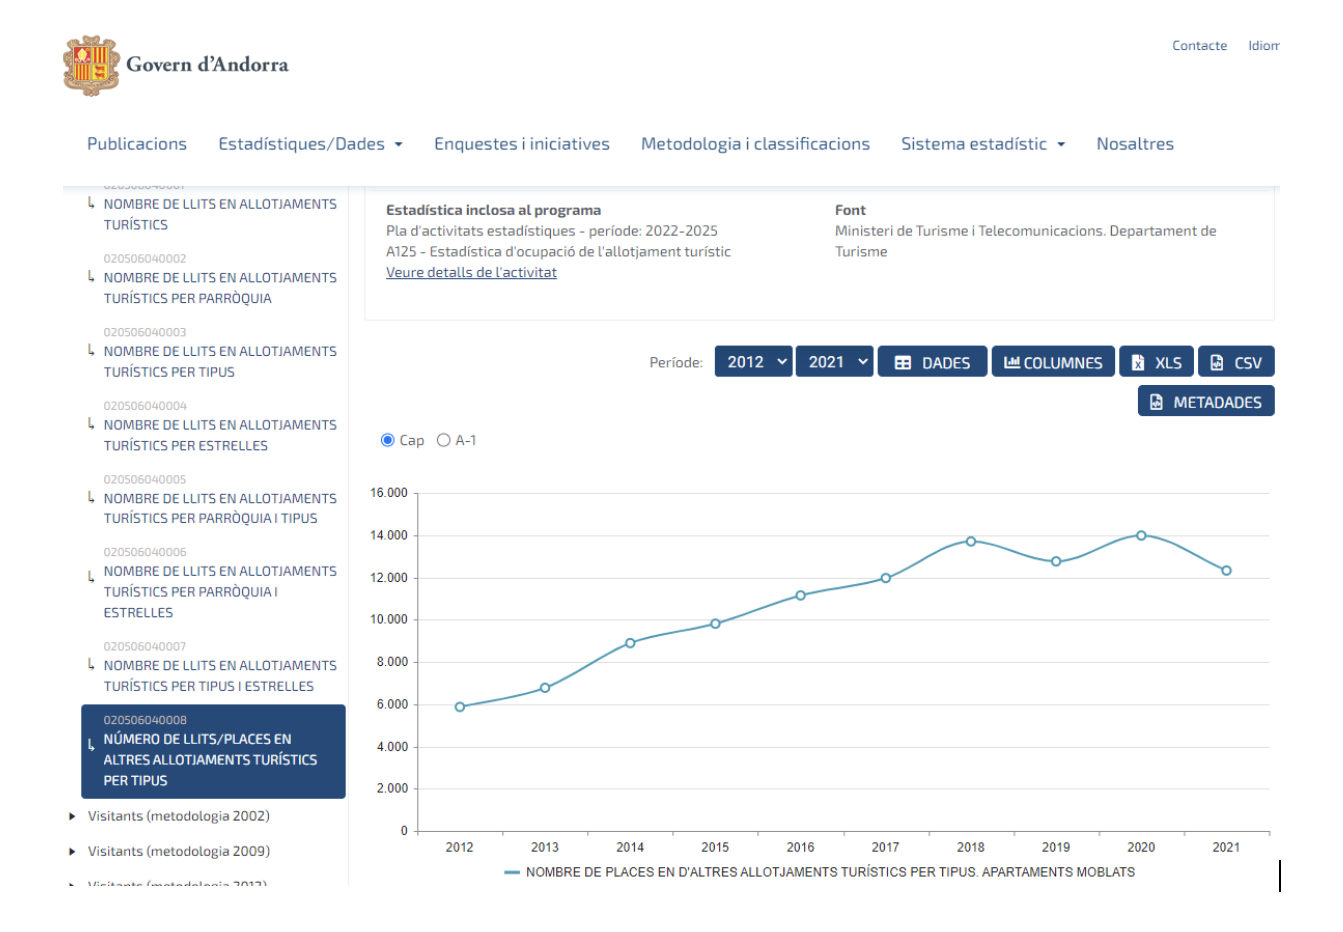The width and height of the screenshot is (1343, 932).
Task: Open the Sistema estadístic menu
Action: point(982,144)
